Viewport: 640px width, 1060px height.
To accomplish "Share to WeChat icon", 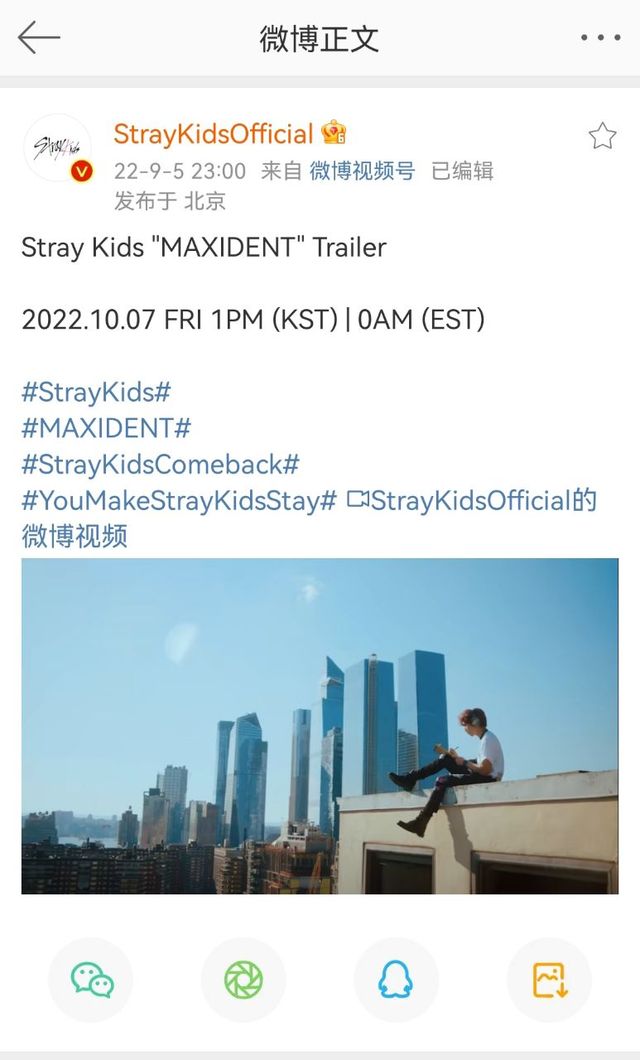I will 91,980.
